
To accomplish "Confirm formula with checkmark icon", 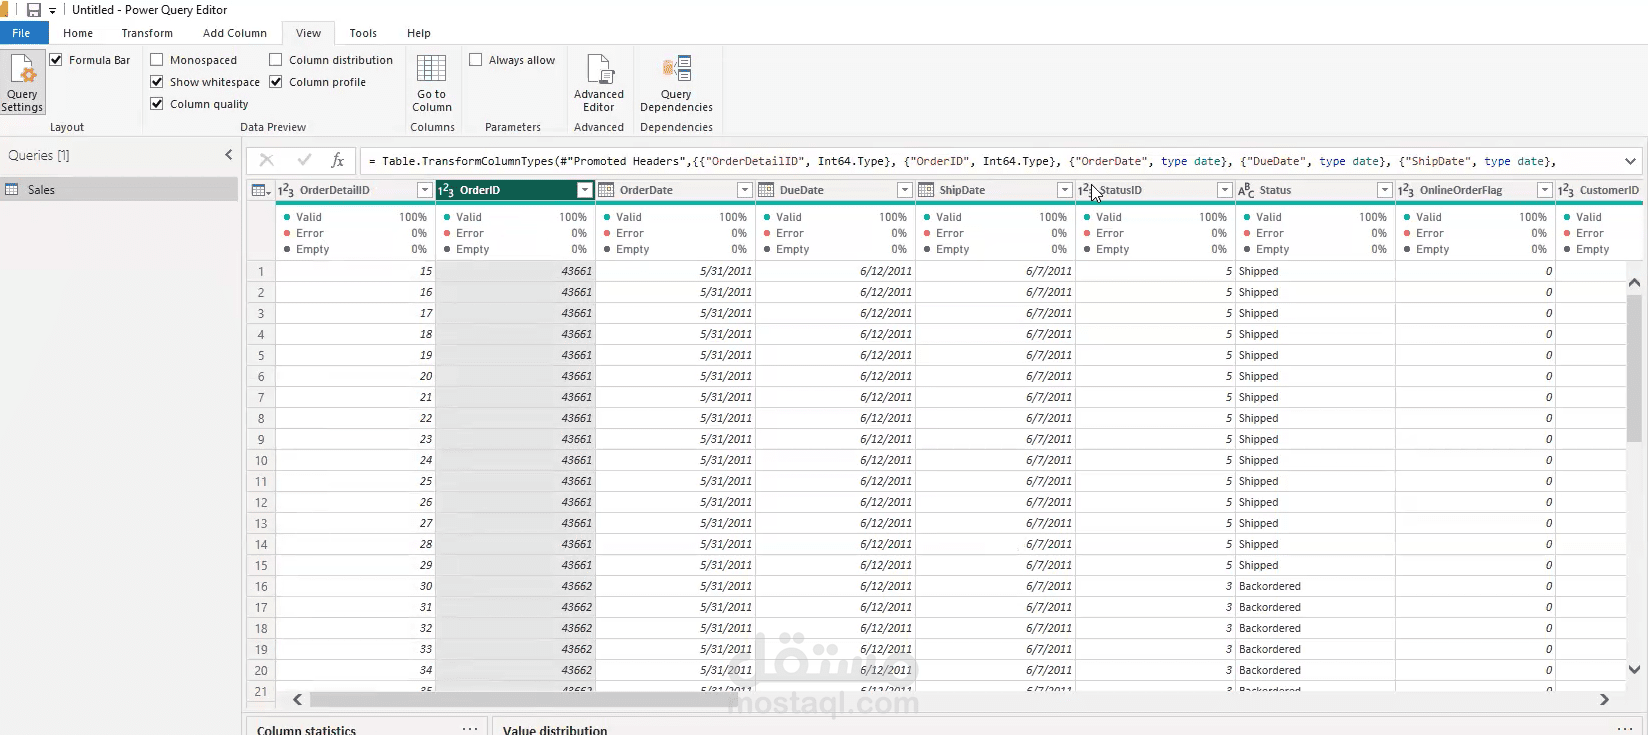I will click(304, 160).
